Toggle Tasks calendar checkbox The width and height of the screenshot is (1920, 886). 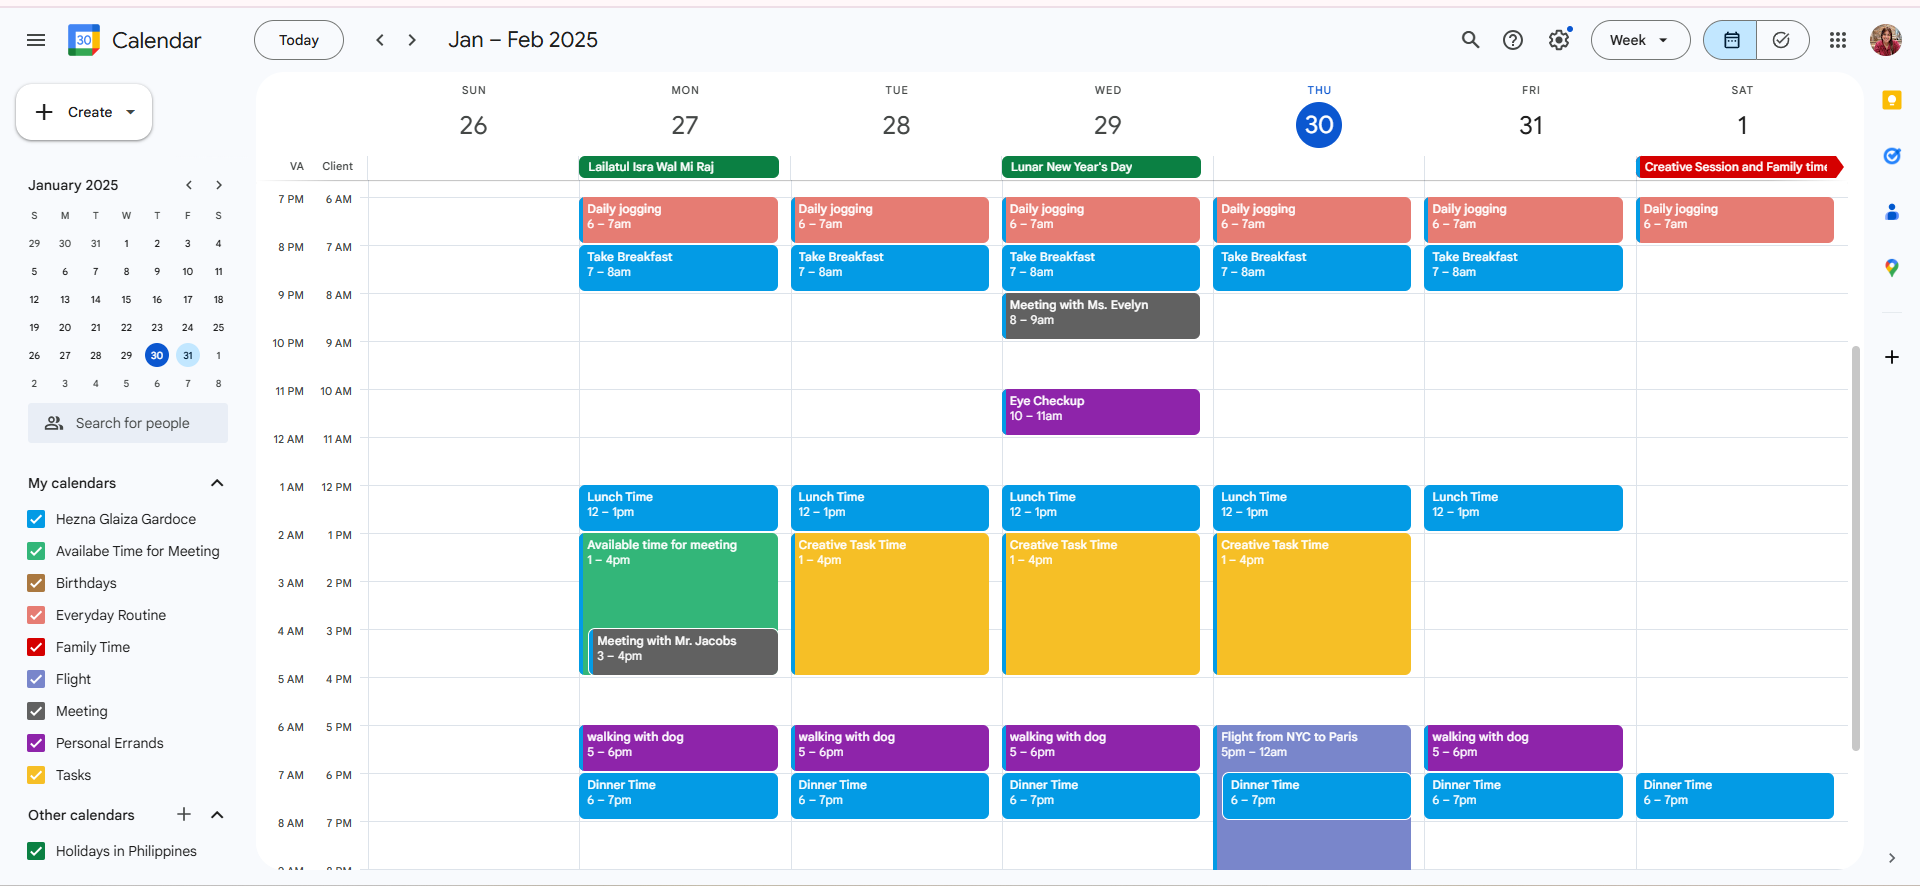point(36,775)
